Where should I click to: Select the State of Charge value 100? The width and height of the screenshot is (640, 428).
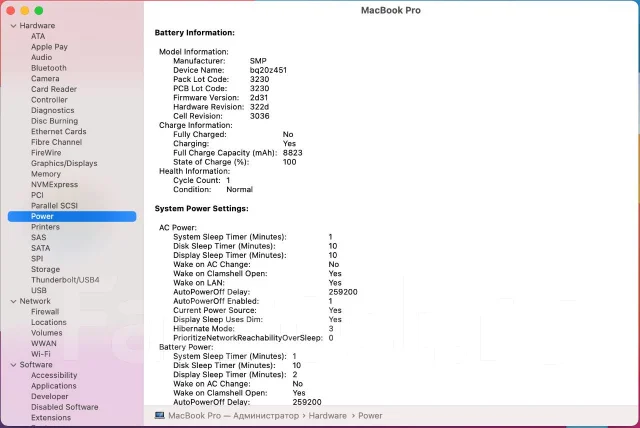point(289,162)
